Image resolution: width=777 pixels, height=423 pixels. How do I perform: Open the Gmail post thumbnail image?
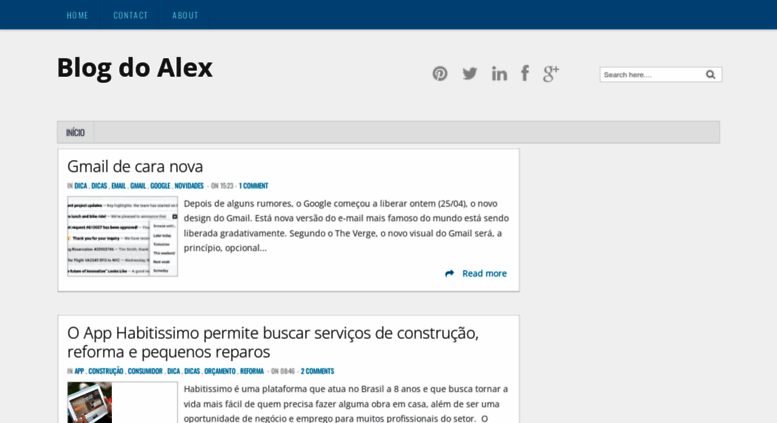tap(122, 236)
